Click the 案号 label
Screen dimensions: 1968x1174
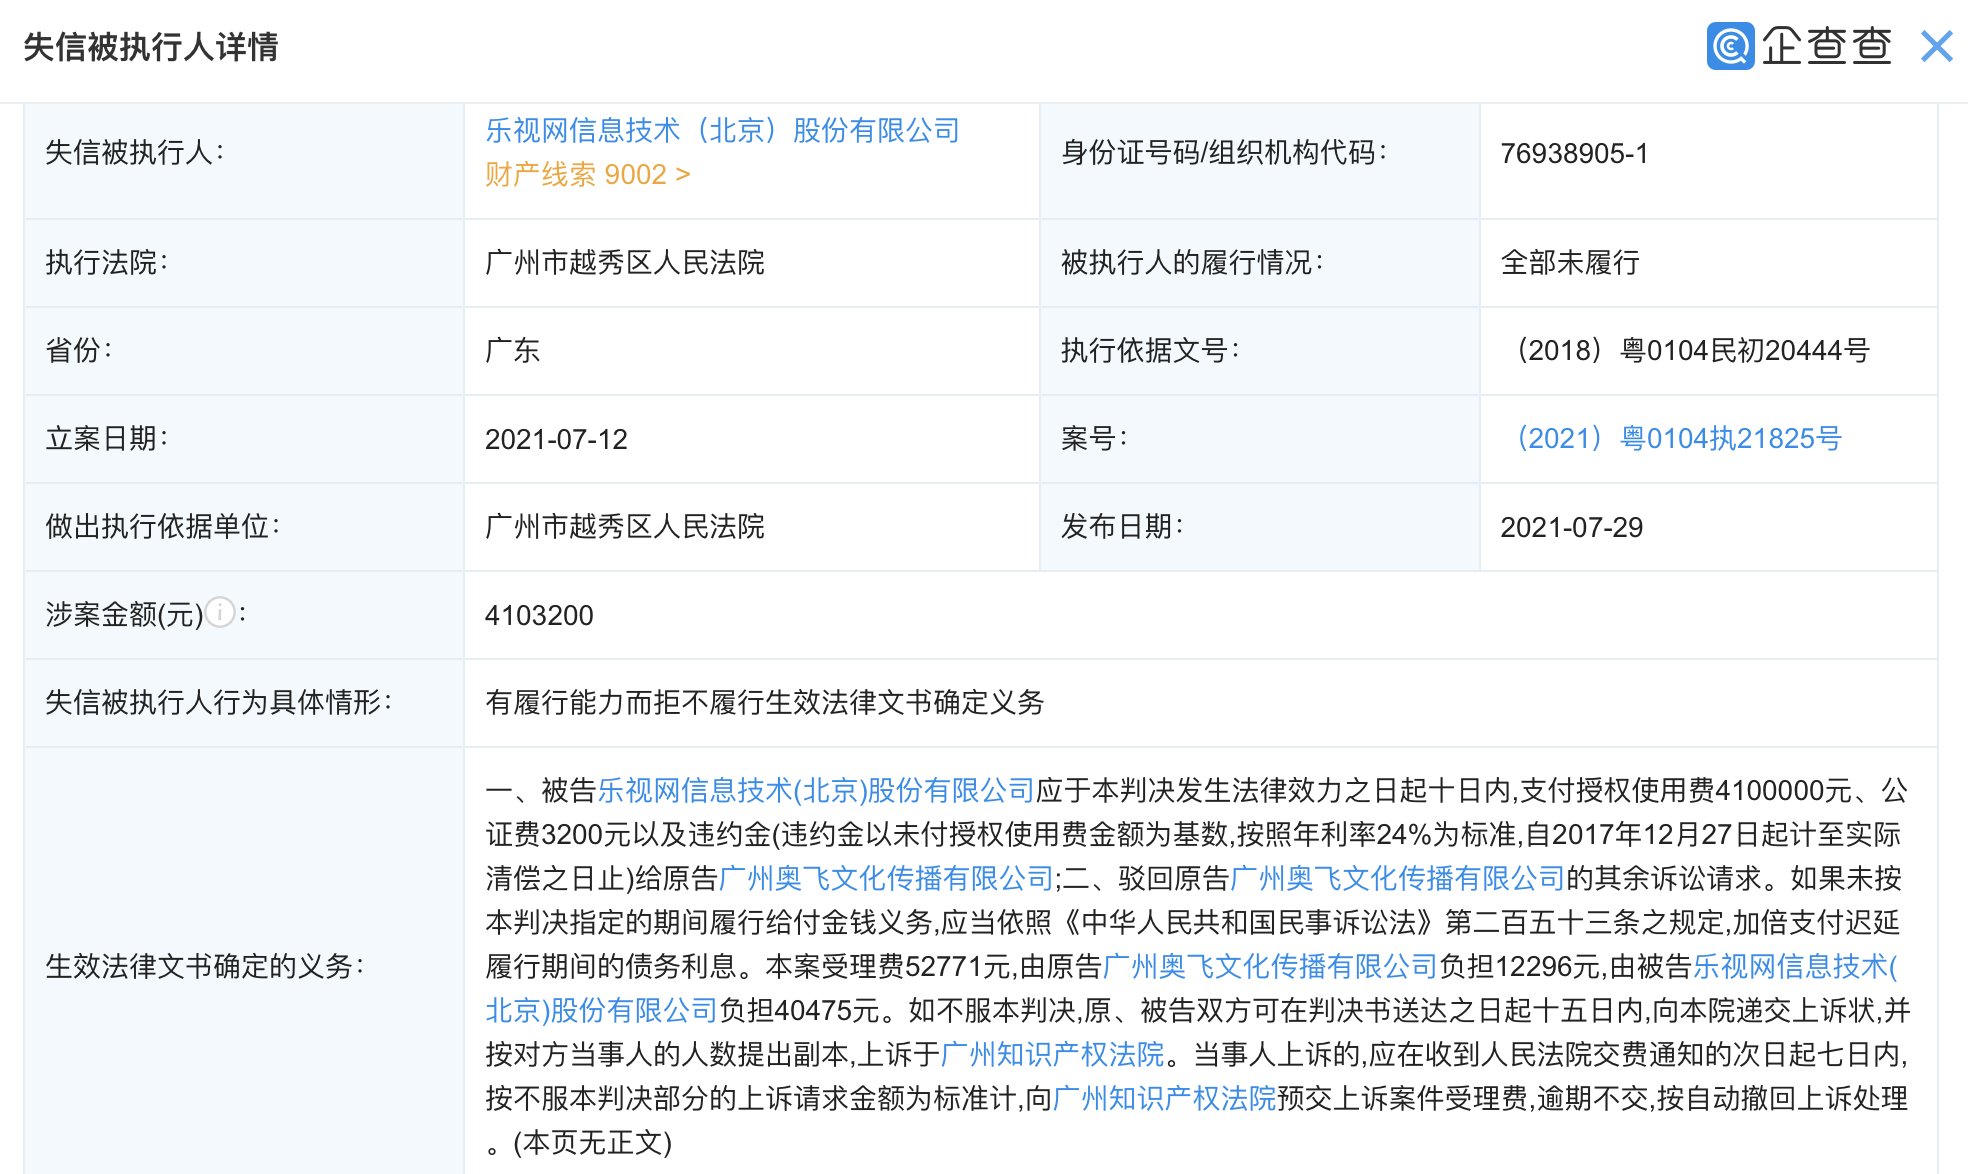1094,439
